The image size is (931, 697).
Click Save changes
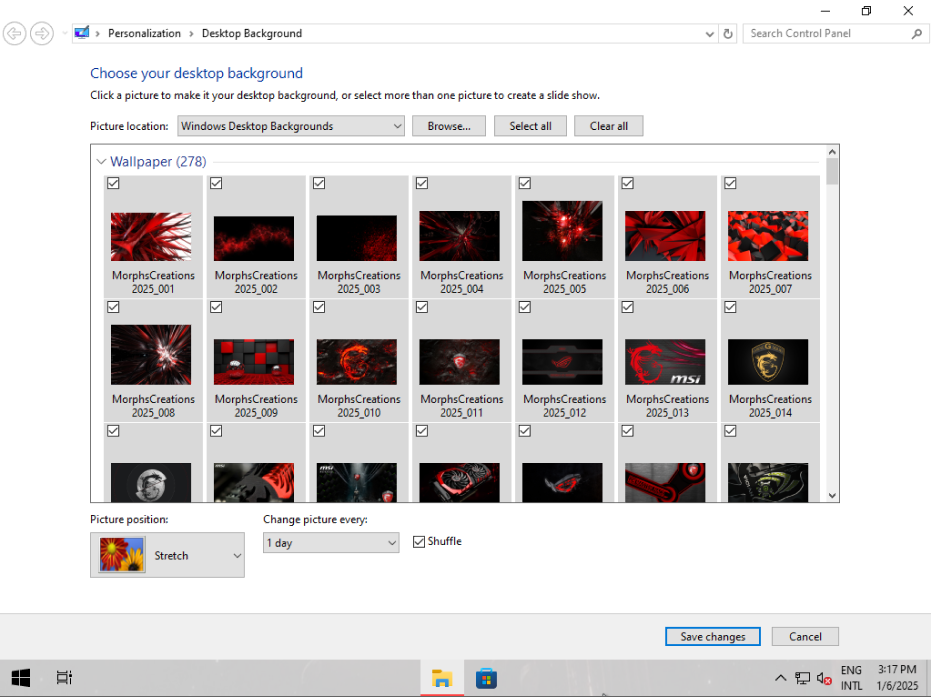click(712, 636)
